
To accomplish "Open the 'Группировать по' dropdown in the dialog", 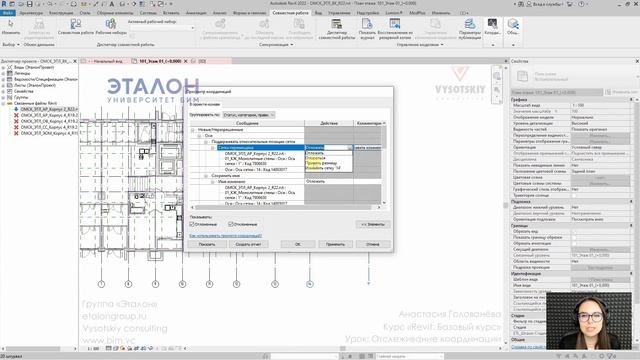I will click(249, 115).
